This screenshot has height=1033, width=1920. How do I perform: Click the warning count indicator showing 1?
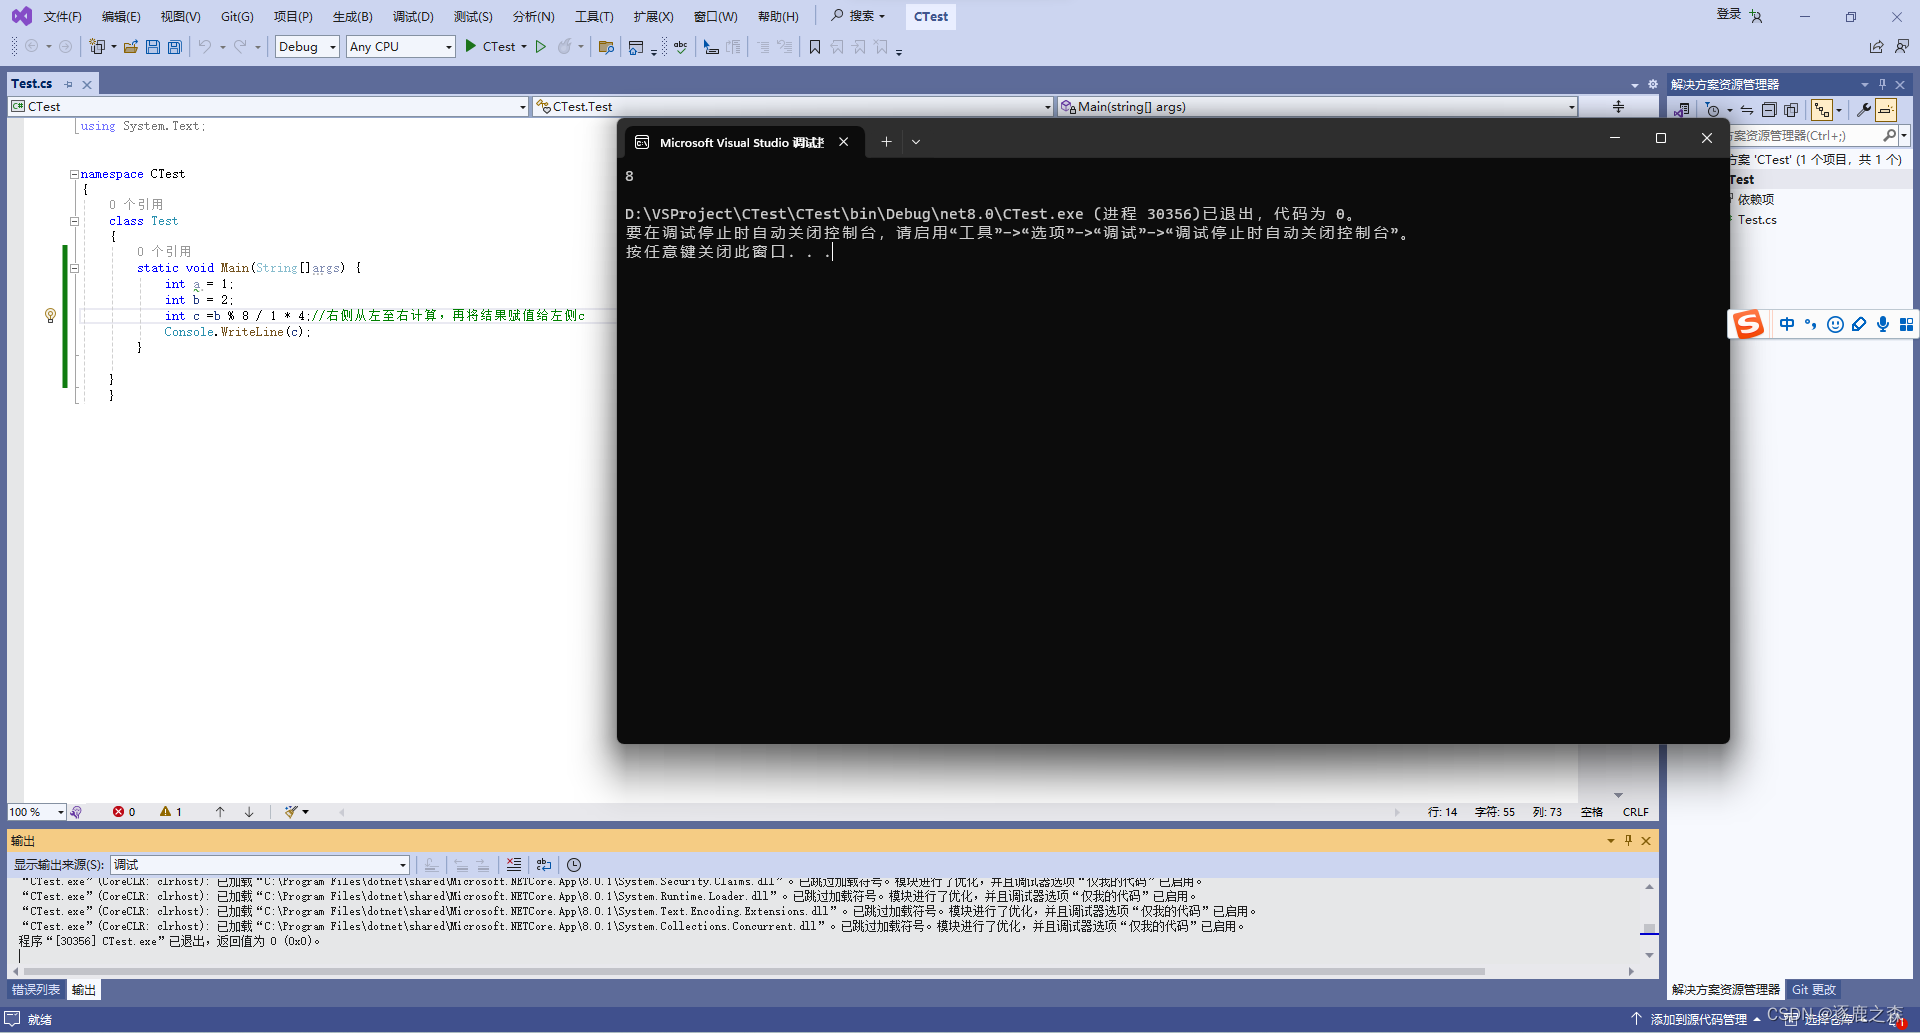point(171,812)
